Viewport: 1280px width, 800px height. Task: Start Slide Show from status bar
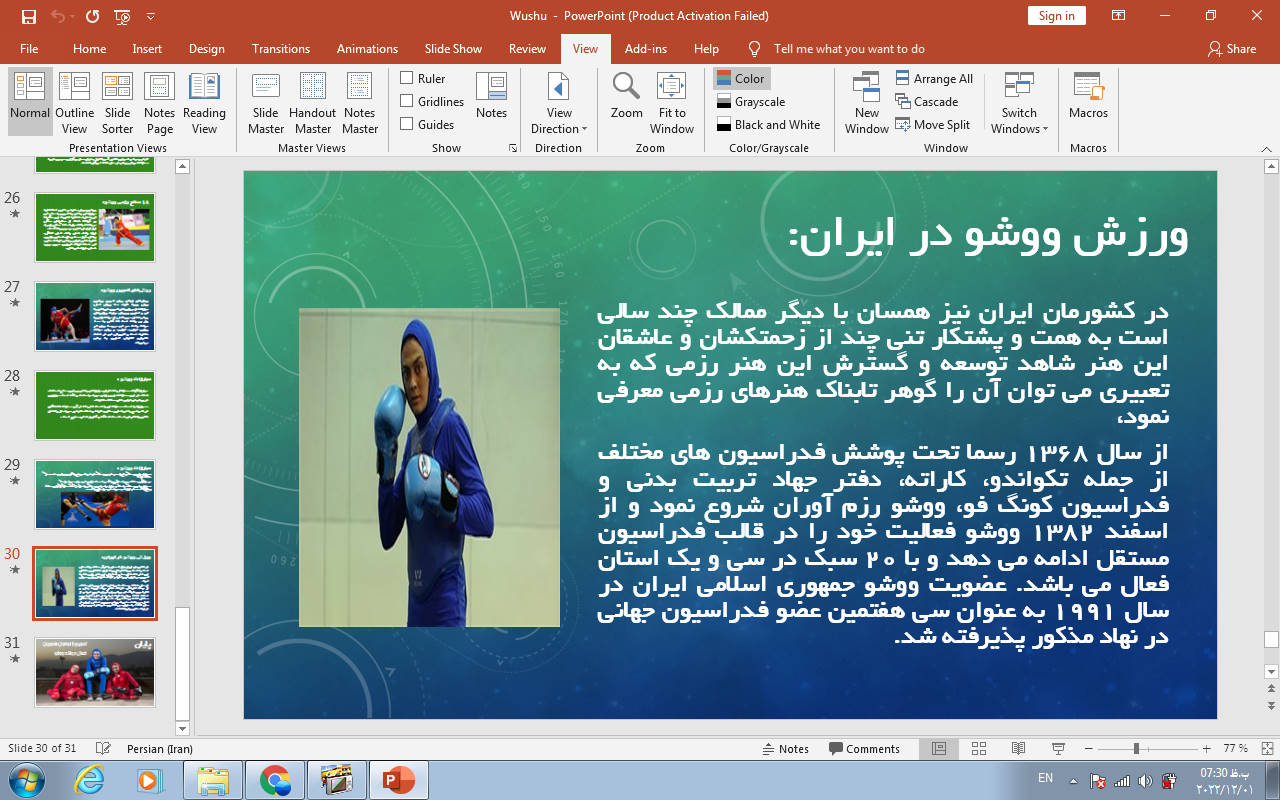(1058, 749)
